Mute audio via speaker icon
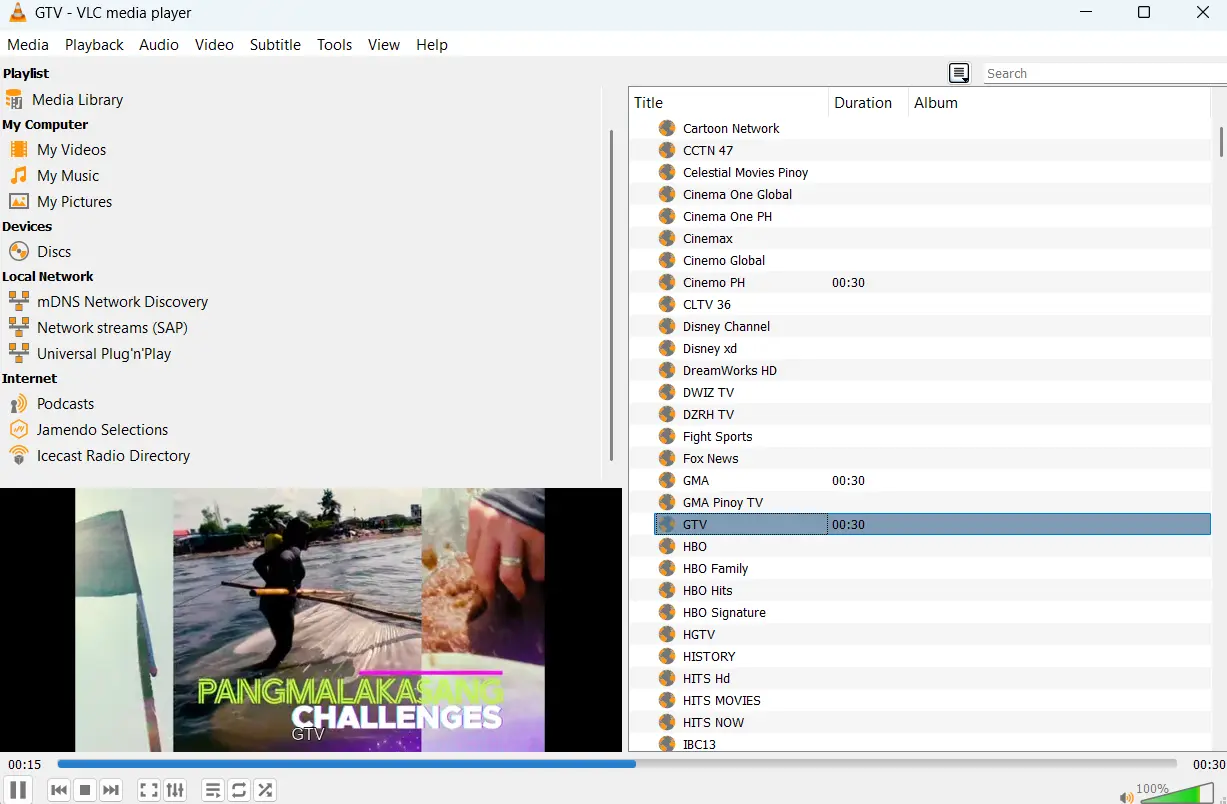 tap(1127, 797)
